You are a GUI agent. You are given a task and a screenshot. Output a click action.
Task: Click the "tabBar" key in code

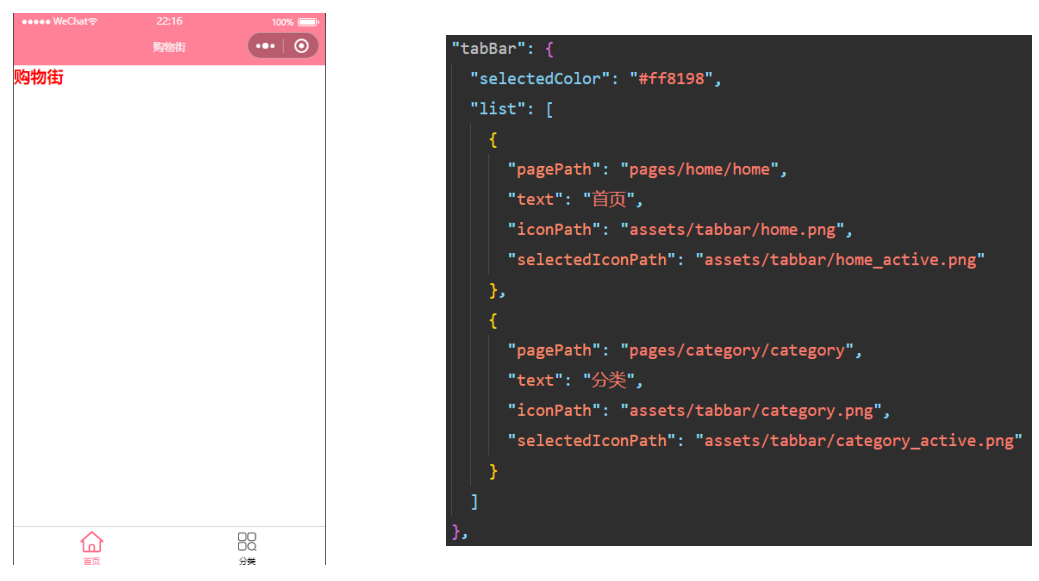(x=484, y=49)
